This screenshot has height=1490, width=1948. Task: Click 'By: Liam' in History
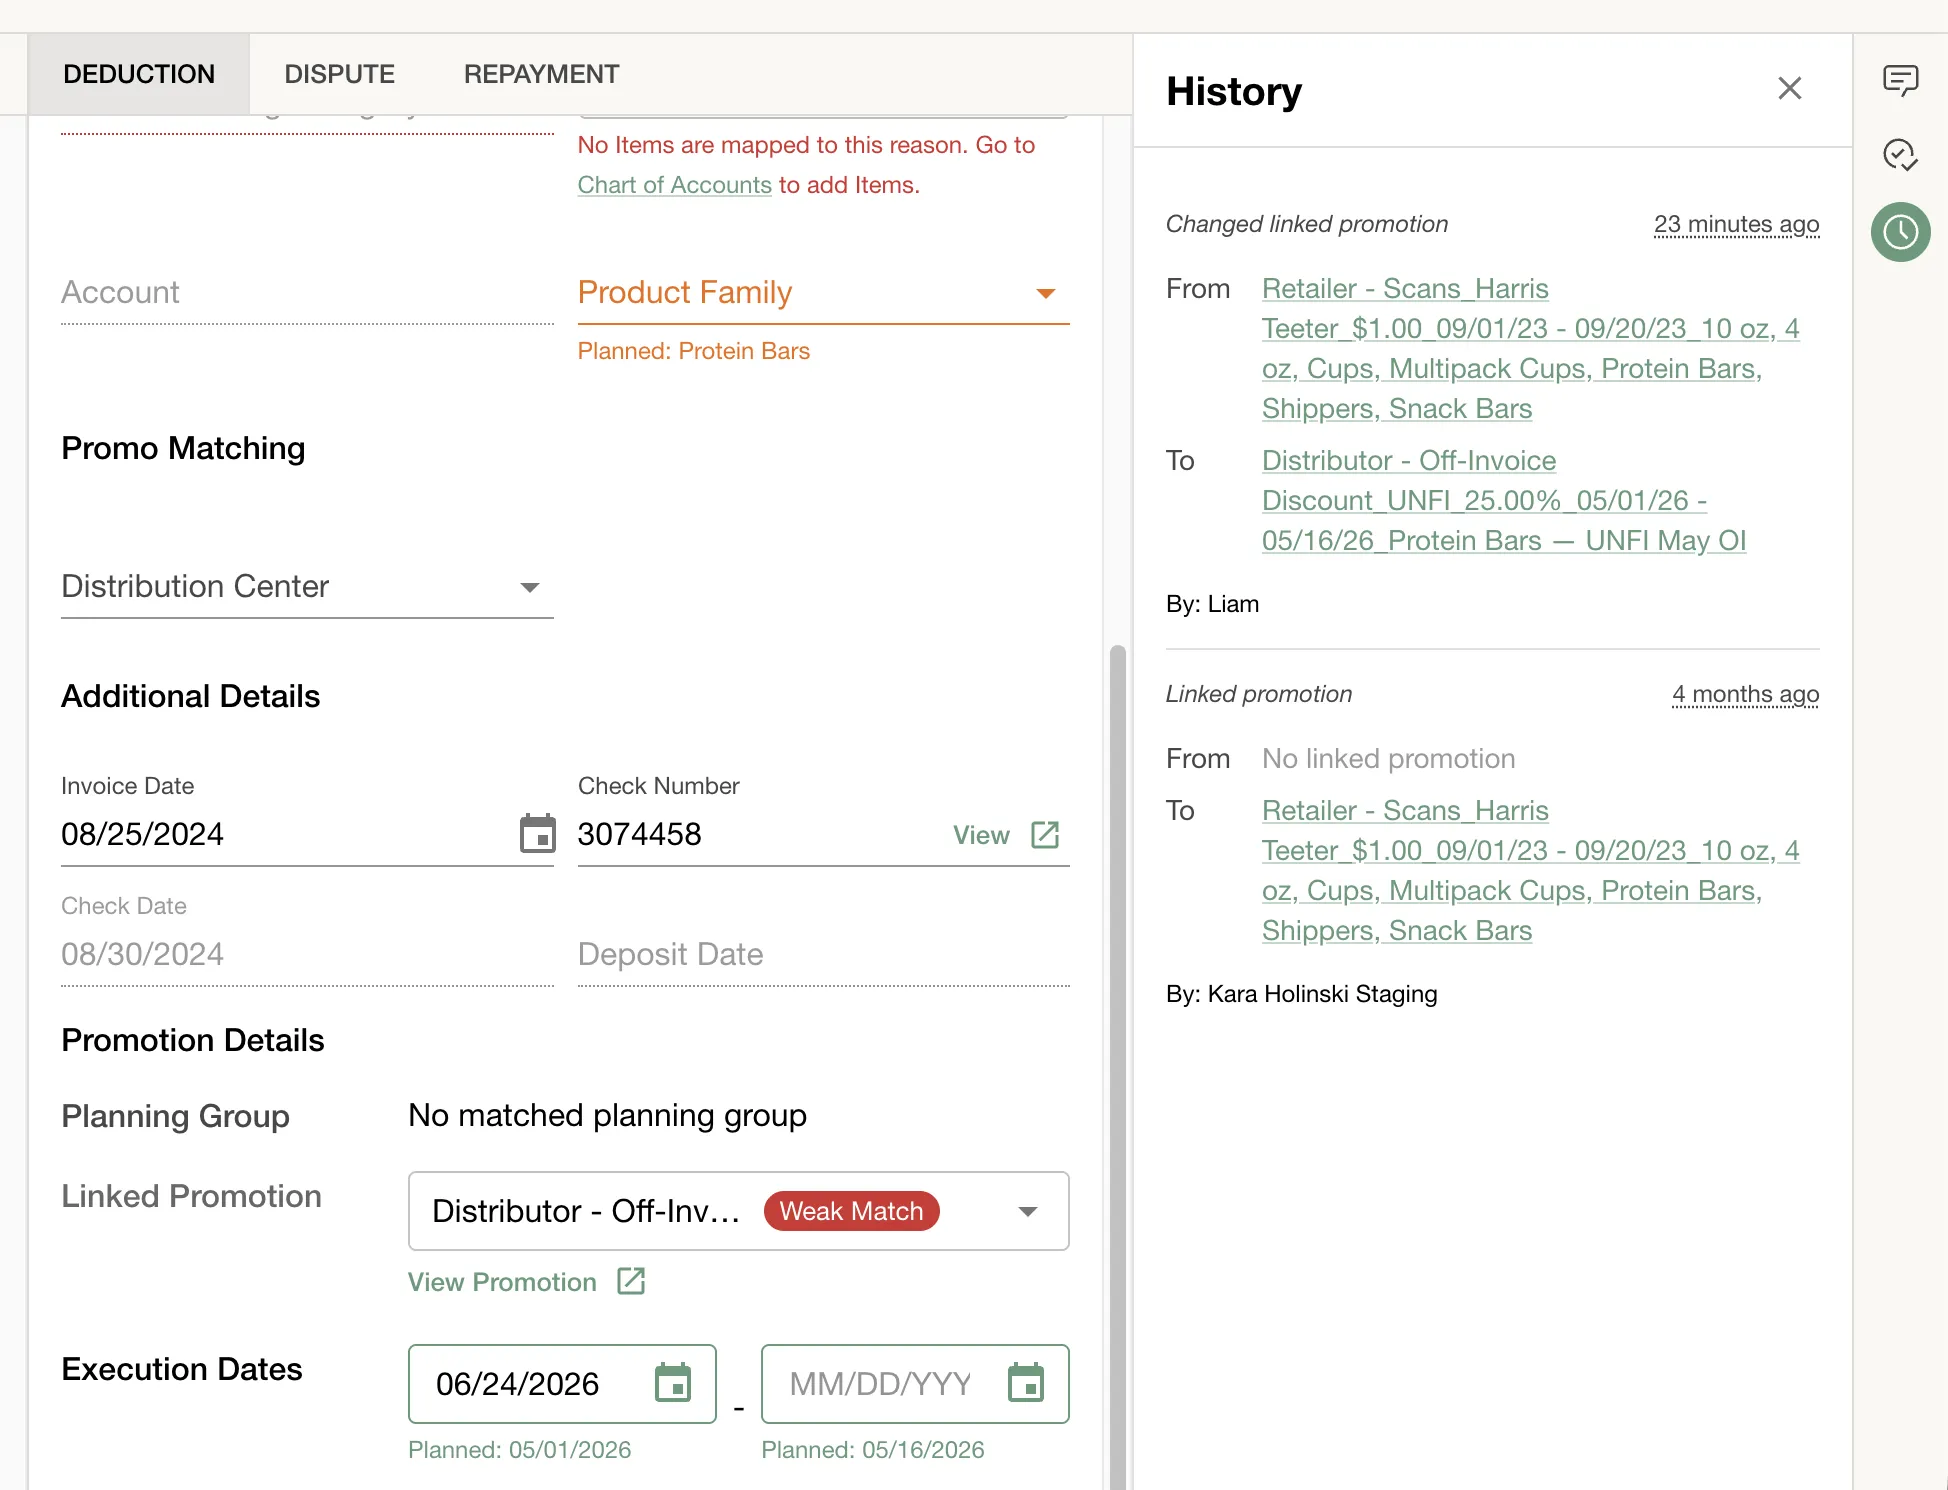click(x=1212, y=604)
